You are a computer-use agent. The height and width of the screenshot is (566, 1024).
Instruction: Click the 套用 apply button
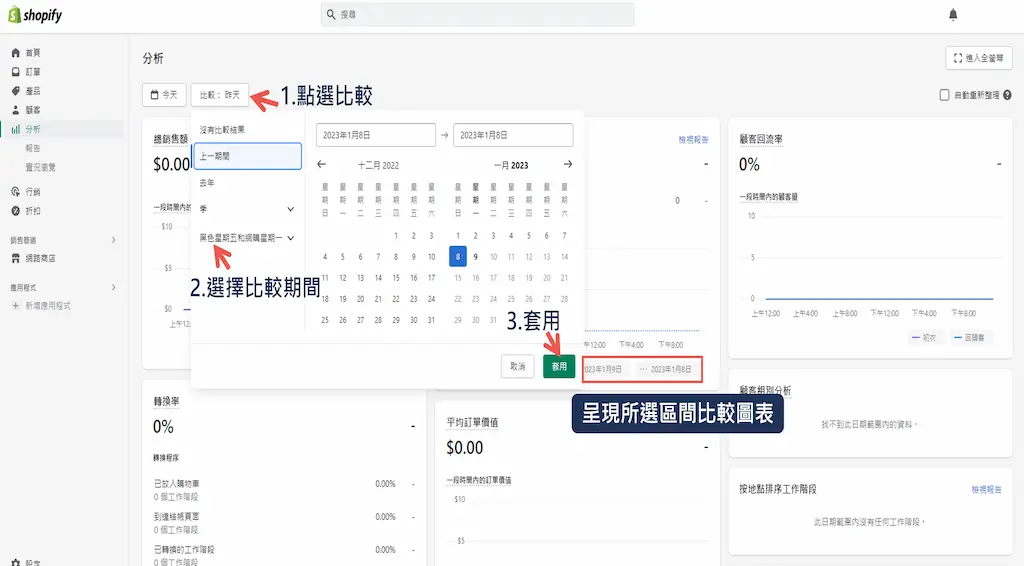[x=559, y=366]
